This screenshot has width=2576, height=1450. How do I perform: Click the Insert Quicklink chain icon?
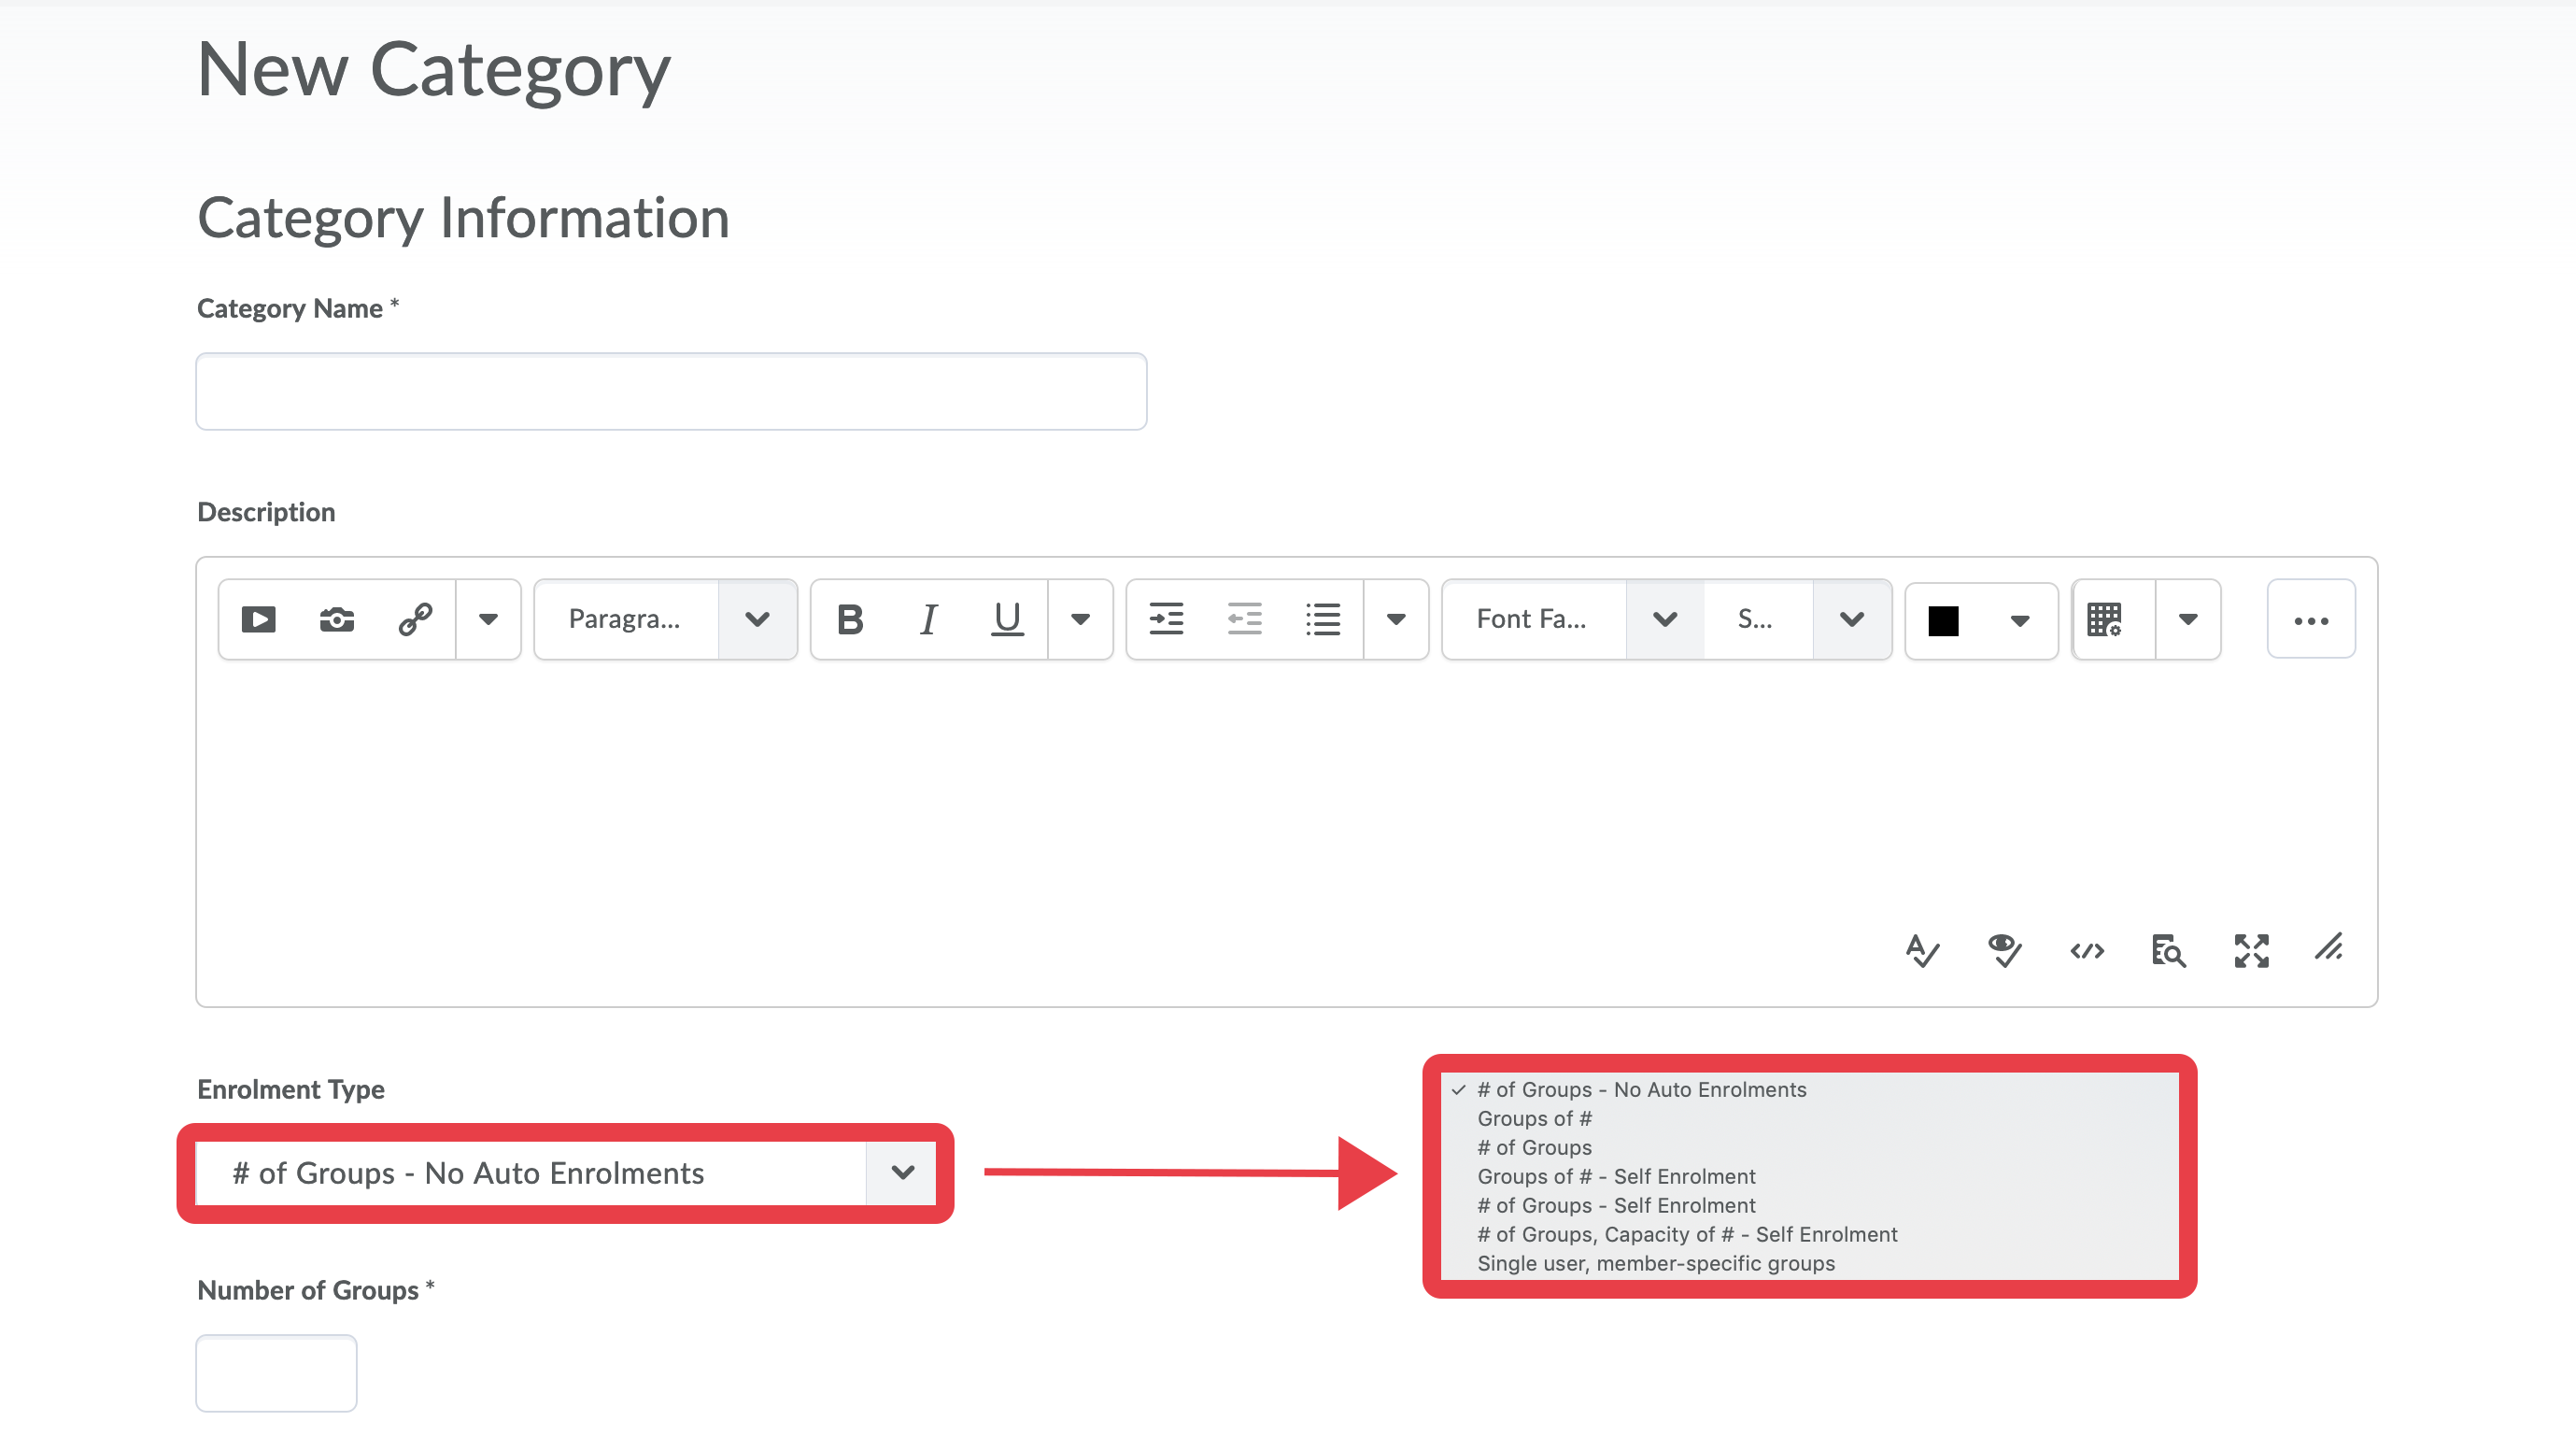tap(415, 619)
